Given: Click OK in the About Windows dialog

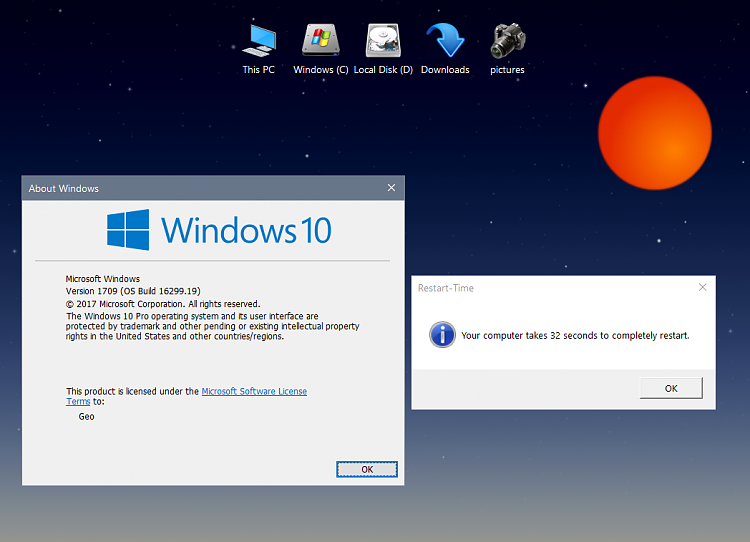Looking at the screenshot, I should click(367, 469).
